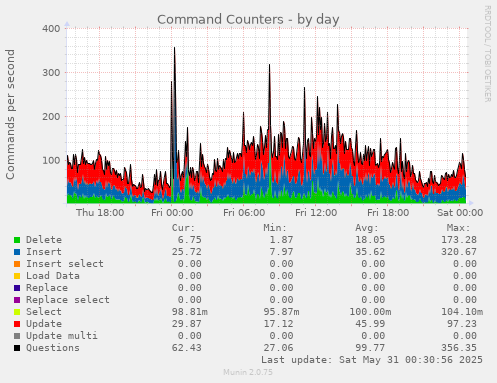Click the gray Update multi legend swatch
The height and width of the screenshot is (383, 497).
17,336
